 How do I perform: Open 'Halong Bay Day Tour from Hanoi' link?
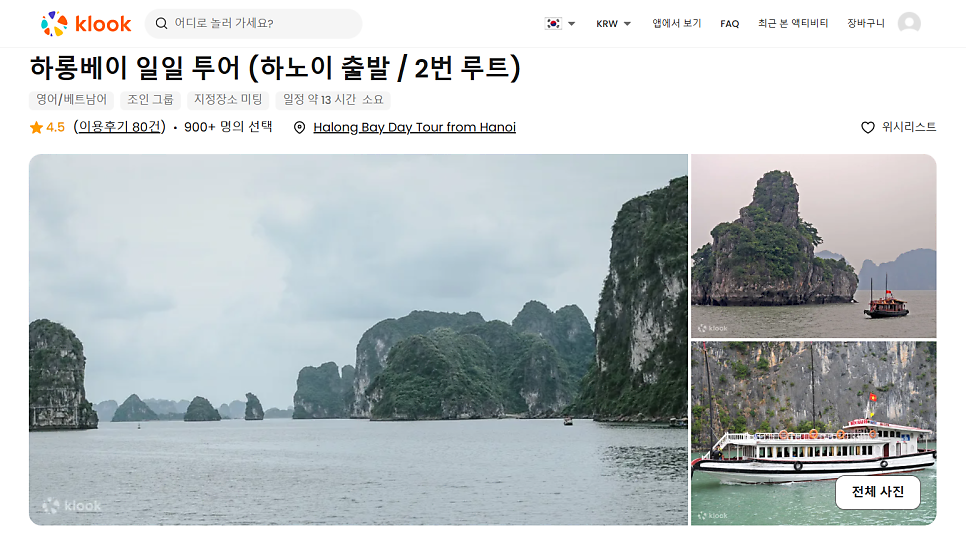coord(415,128)
